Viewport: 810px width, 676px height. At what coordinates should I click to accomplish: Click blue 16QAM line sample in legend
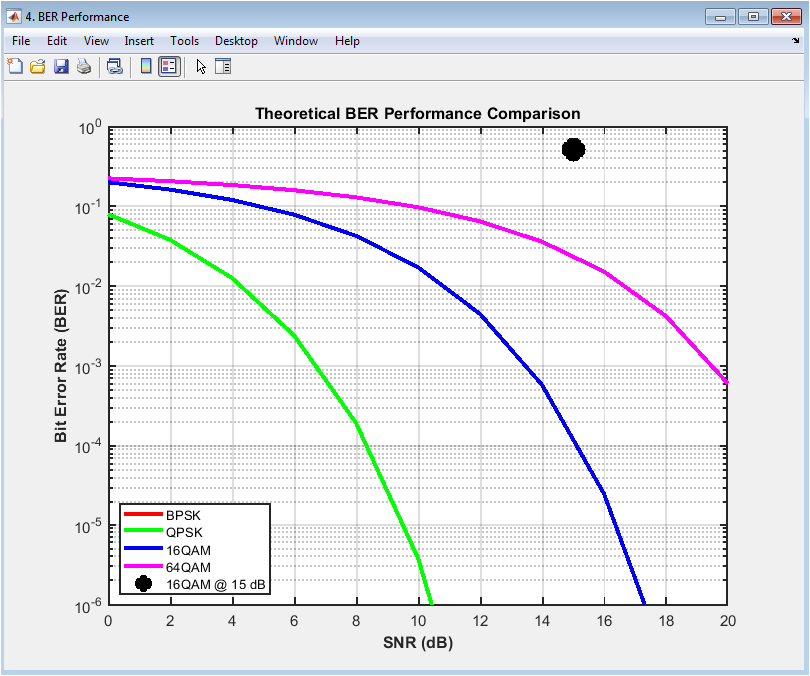tap(143, 548)
